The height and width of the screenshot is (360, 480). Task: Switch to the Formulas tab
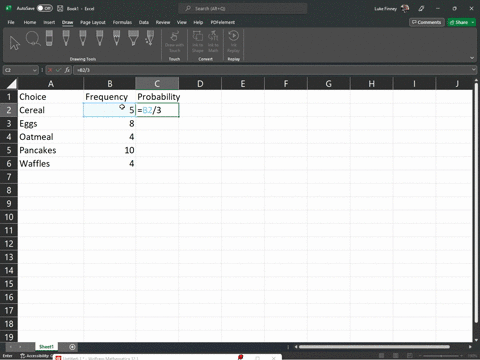pyautogui.click(x=122, y=22)
